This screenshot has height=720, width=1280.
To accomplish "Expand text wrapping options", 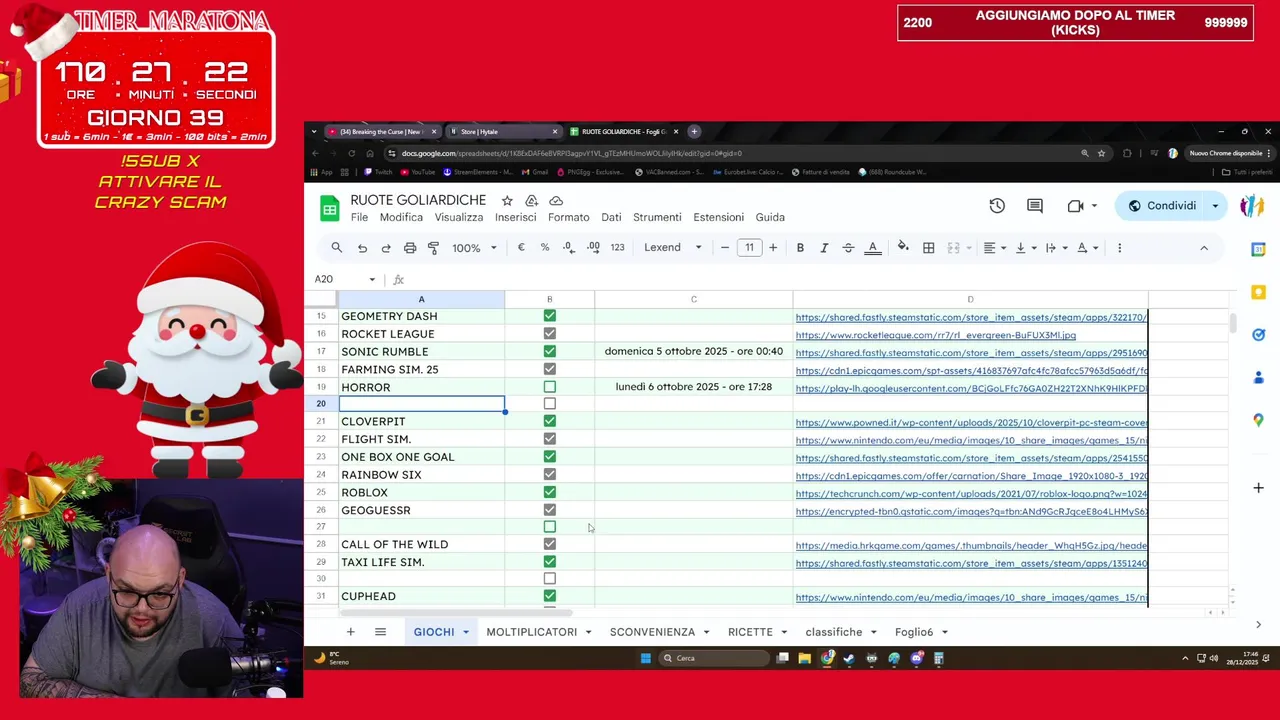I will pos(1065,248).
